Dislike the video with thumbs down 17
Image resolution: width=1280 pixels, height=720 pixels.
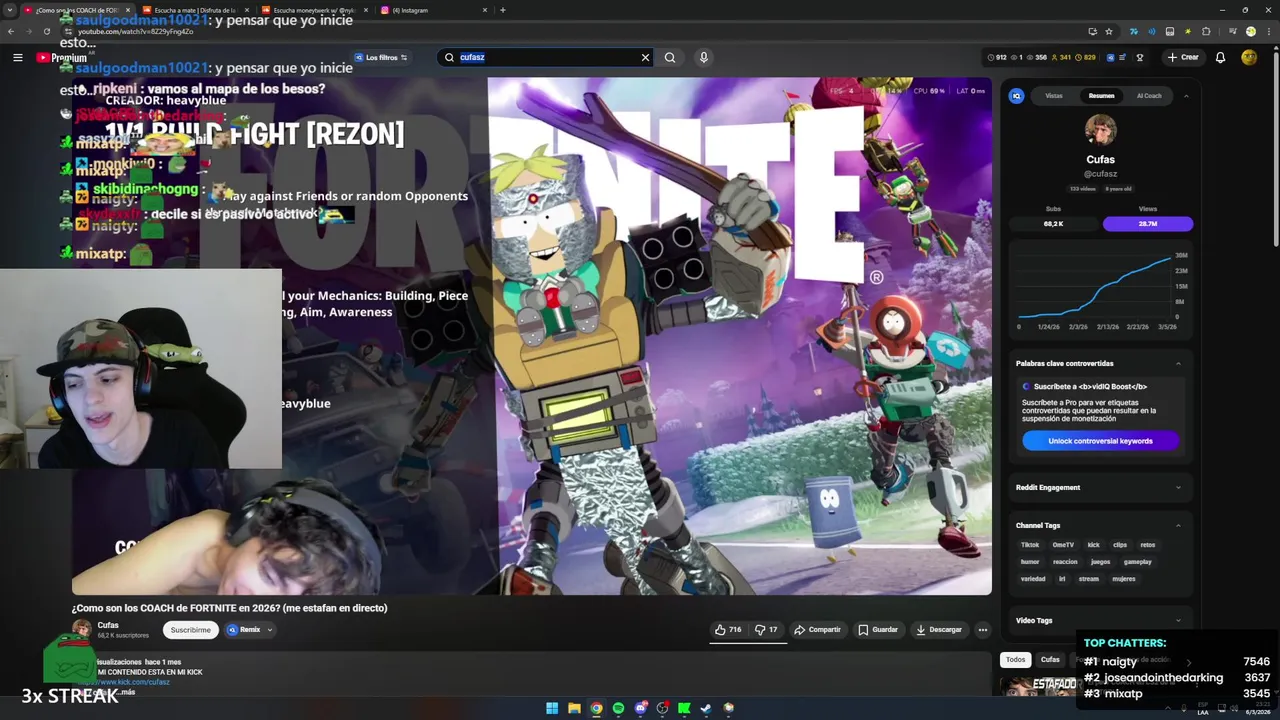(x=767, y=630)
